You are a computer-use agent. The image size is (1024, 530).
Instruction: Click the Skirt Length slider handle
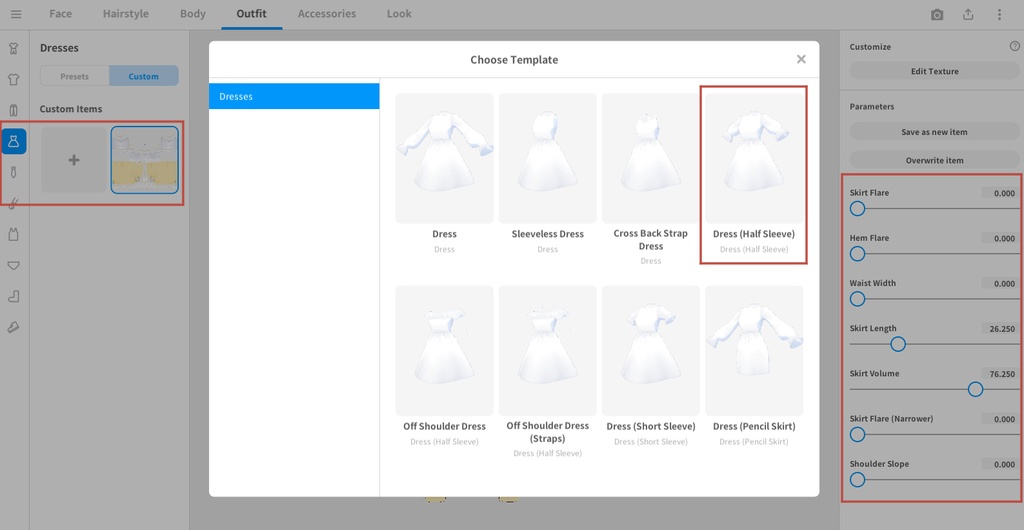click(898, 344)
